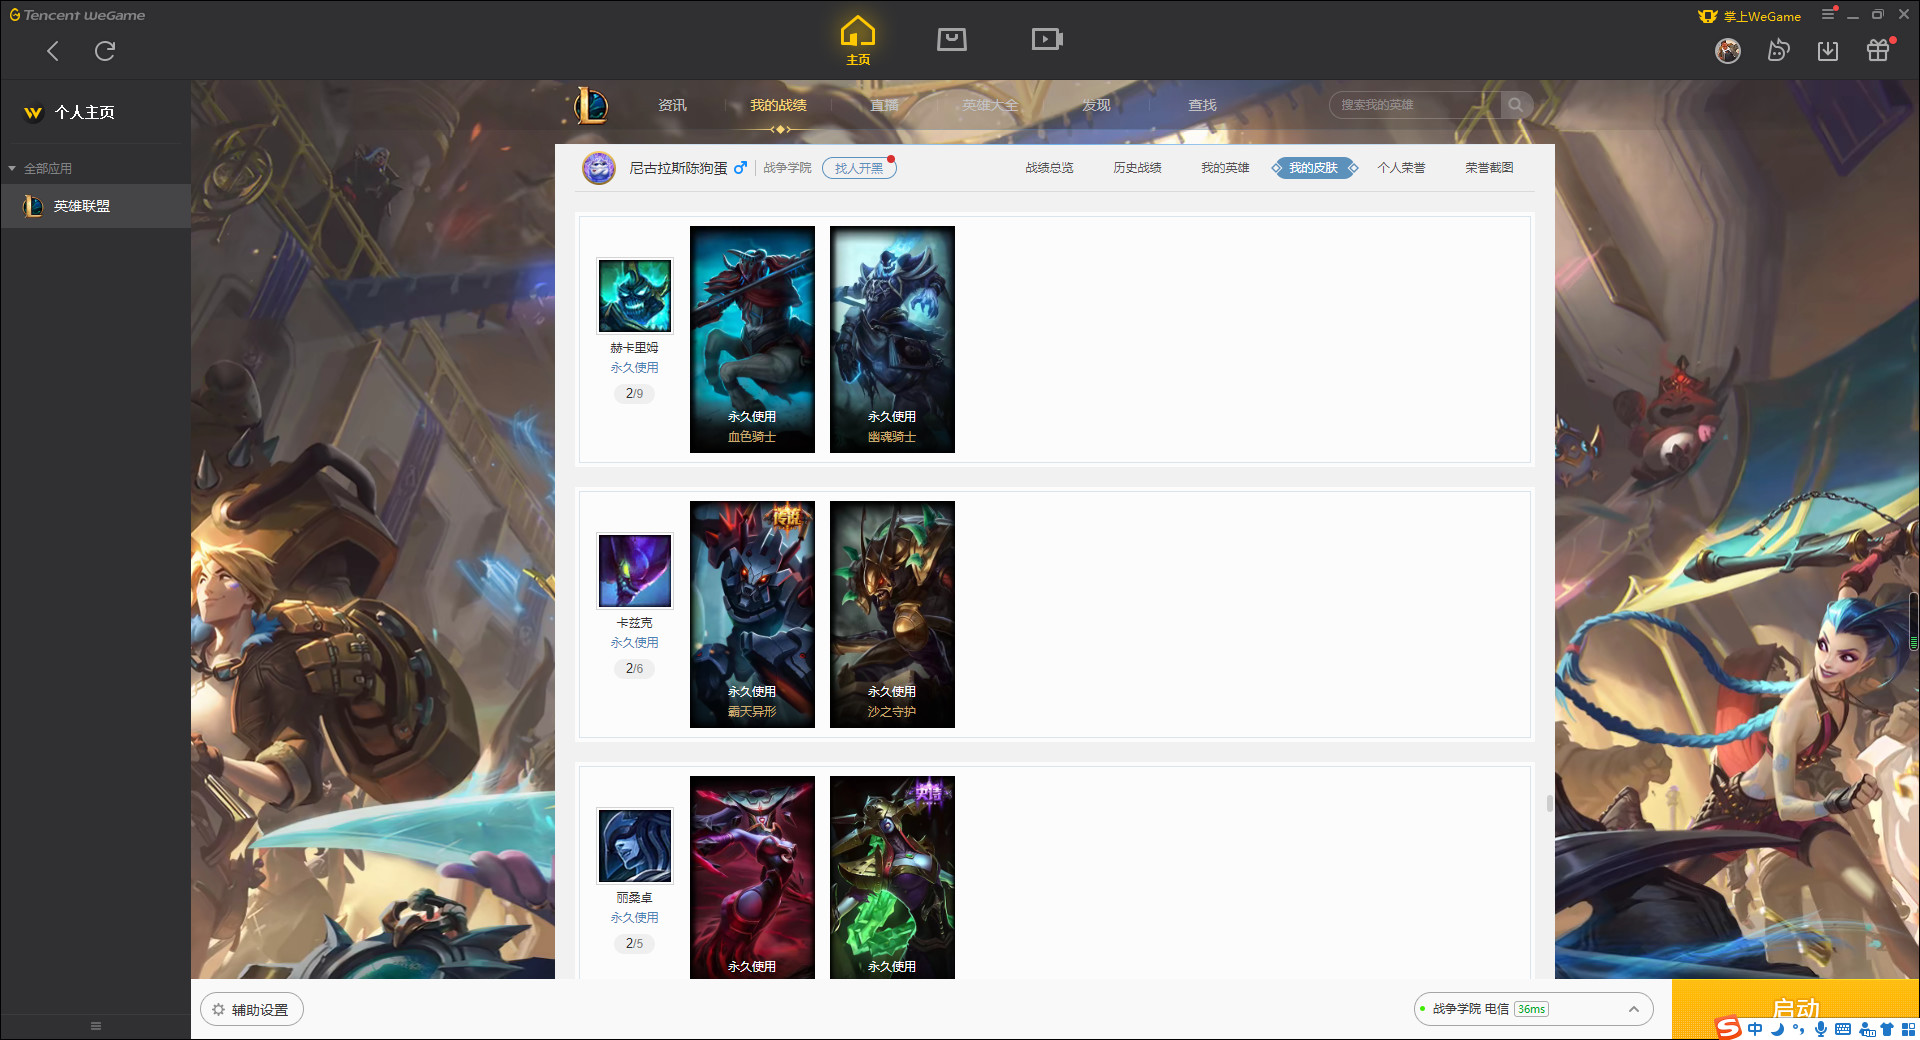Screen dimensions: 1920x1040
Task: Click the 丽桑卓 champion portrait
Action: point(634,846)
